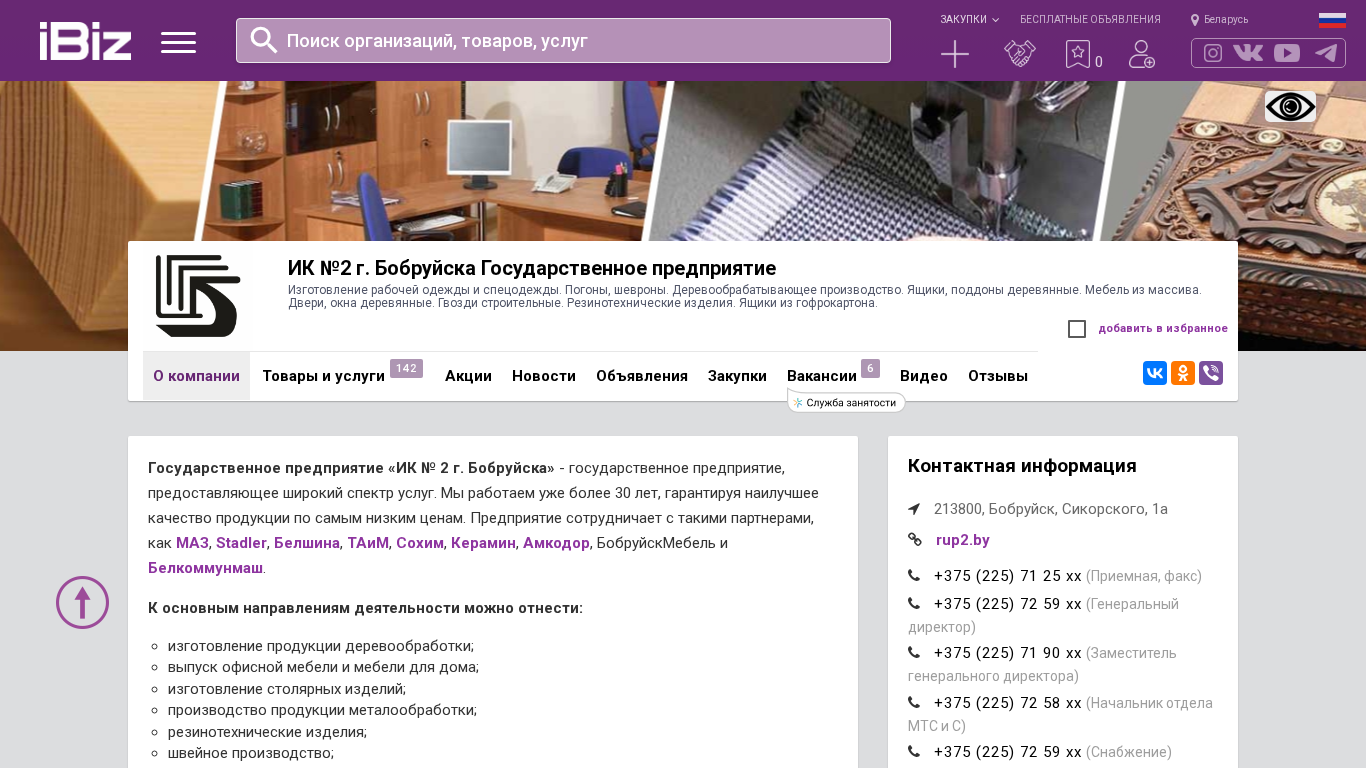Click the Служба занятости badge
1366x768 pixels.
[847, 402]
